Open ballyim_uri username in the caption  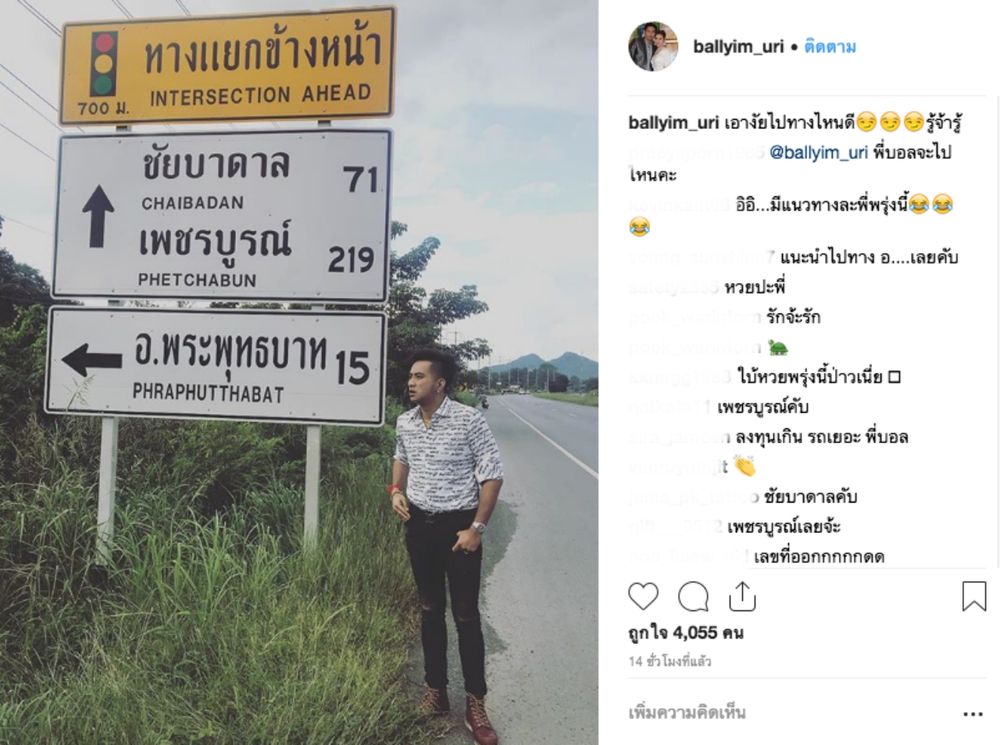(673, 122)
